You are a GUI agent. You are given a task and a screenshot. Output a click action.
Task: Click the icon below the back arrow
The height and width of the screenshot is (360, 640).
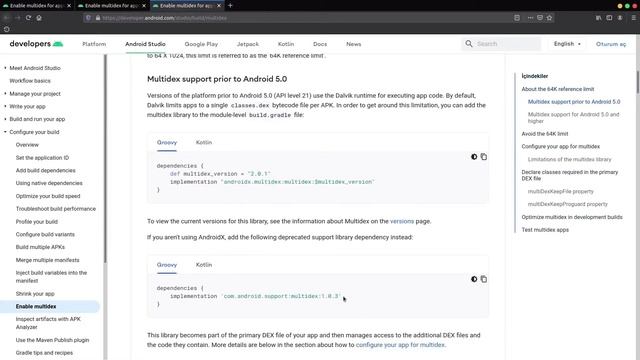click(x=6, y=29)
